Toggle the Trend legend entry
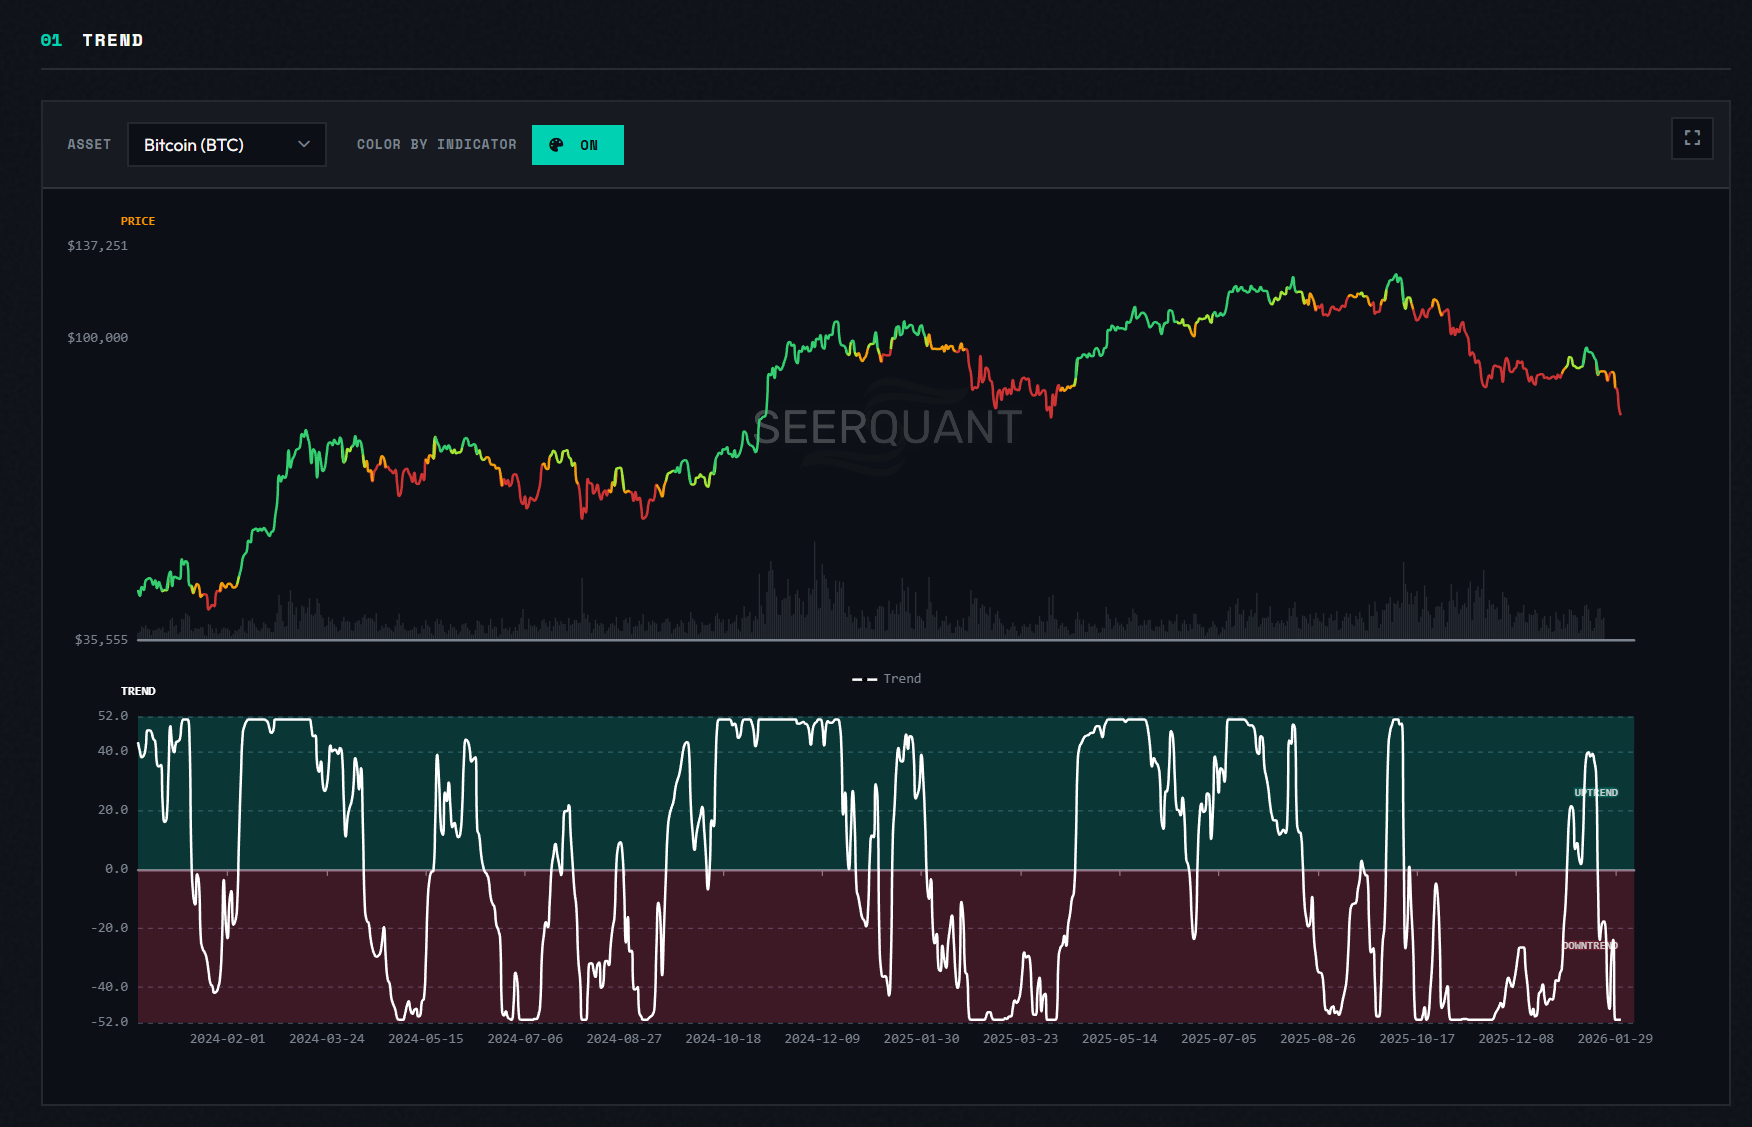1752x1127 pixels. pos(886,678)
